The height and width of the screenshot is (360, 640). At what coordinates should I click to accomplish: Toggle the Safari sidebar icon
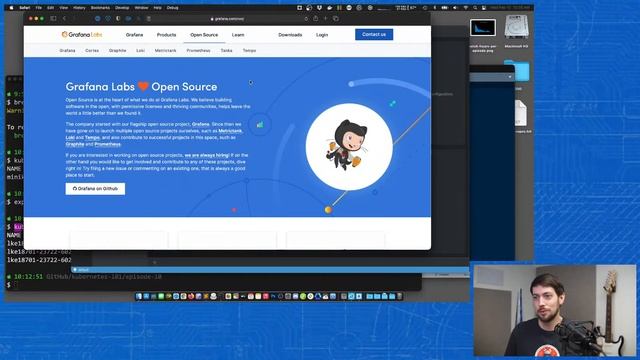click(x=53, y=18)
